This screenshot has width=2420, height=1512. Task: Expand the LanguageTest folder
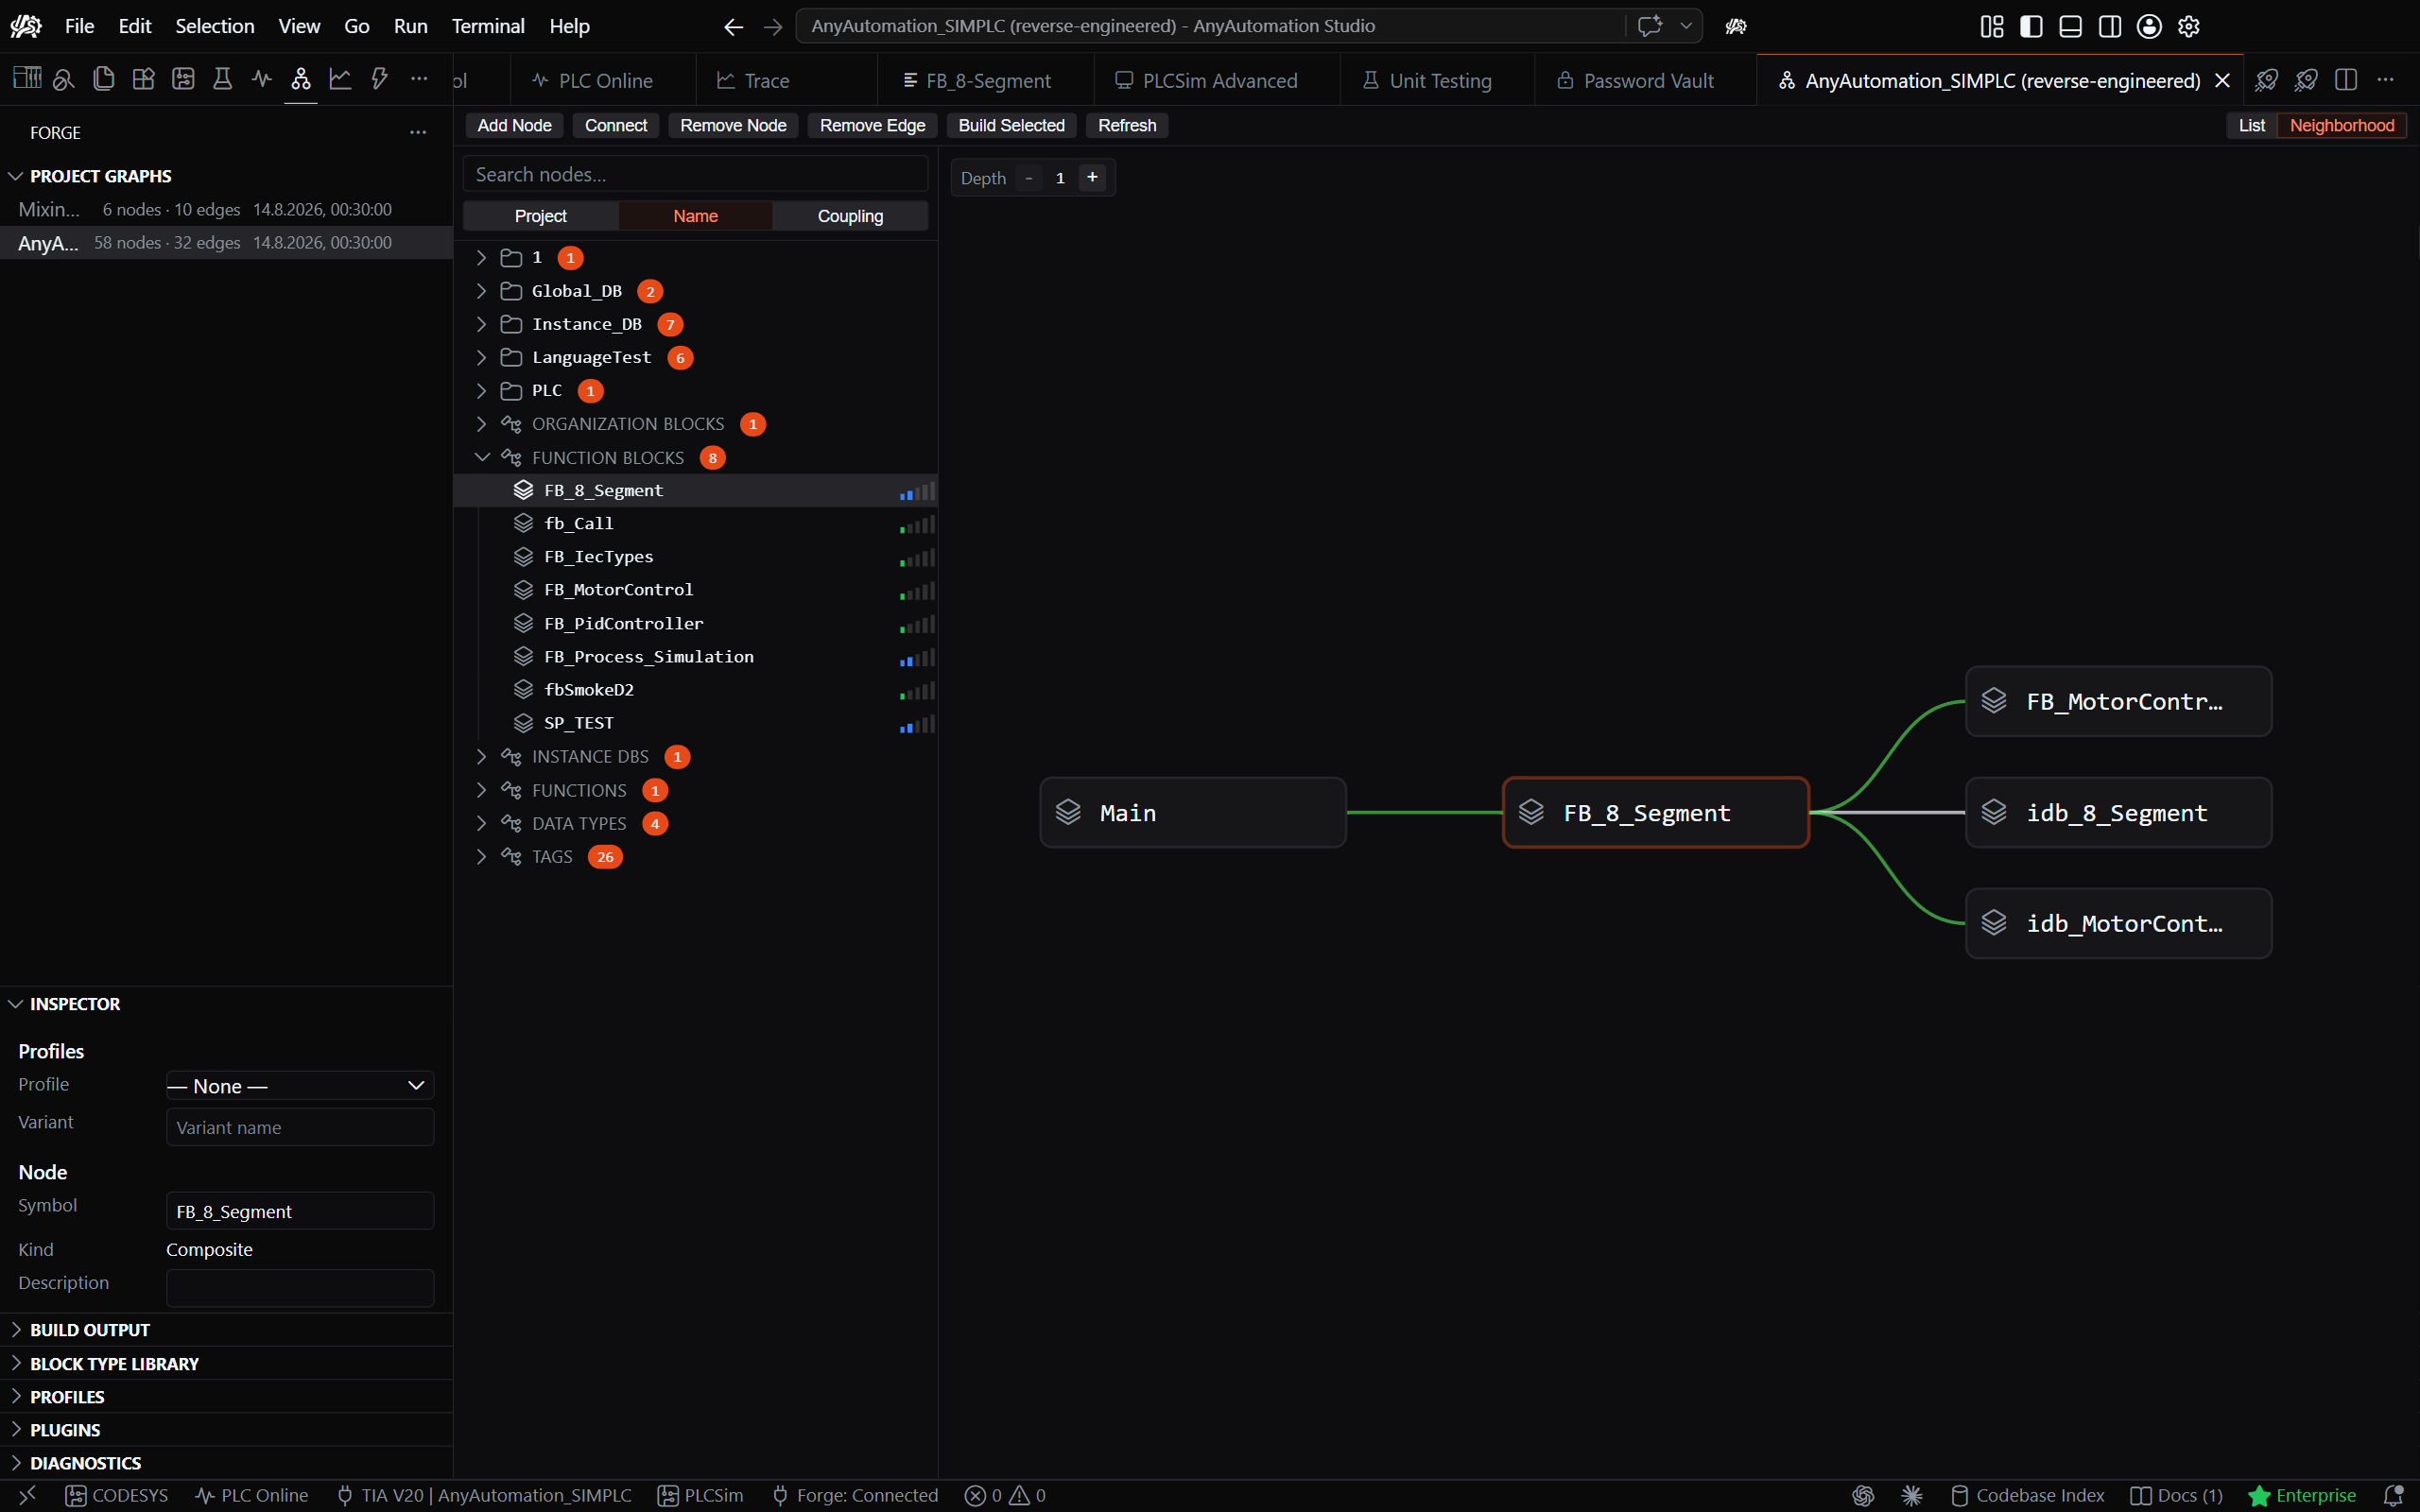[481, 357]
